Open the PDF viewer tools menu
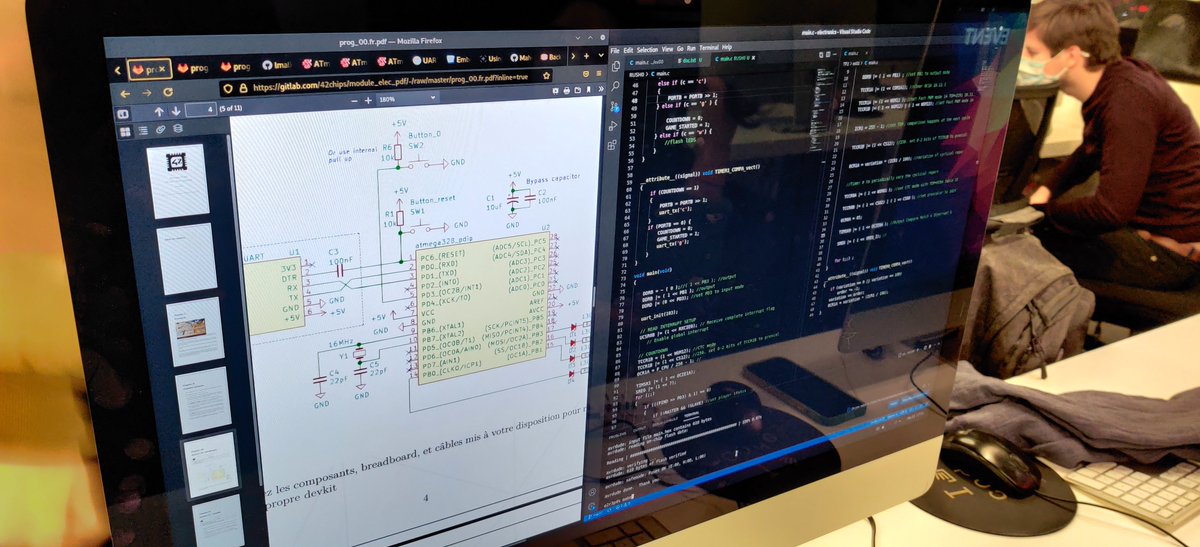The height and width of the screenshot is (547, 1200). 601,89
